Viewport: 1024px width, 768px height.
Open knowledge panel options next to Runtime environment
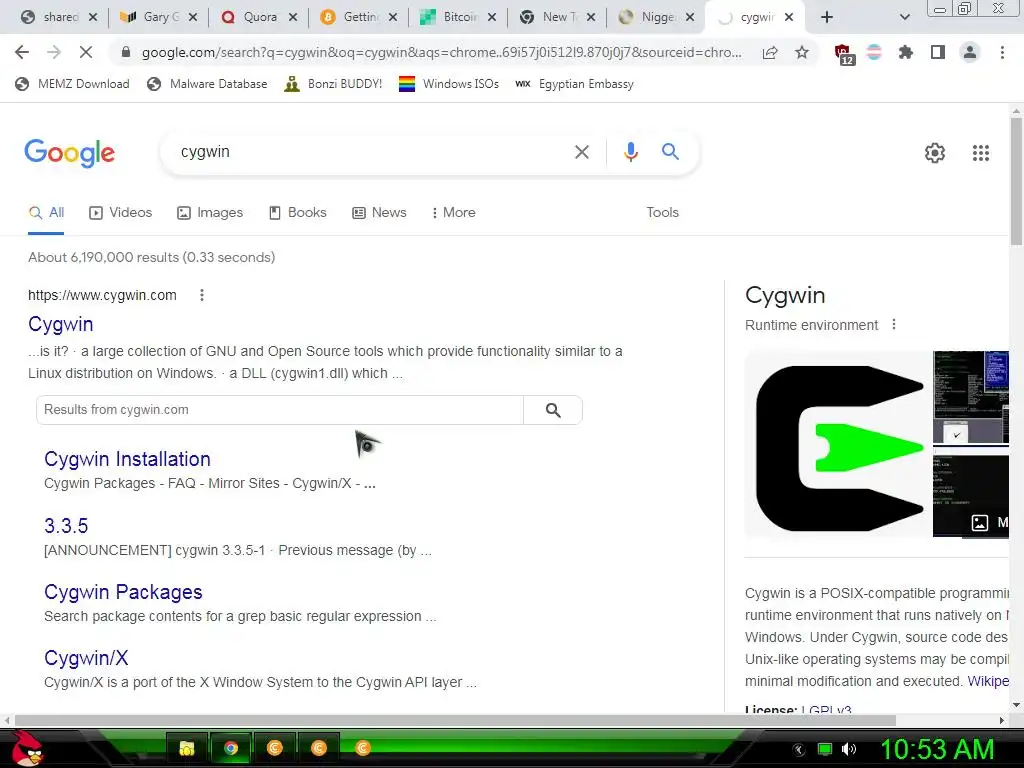pos(893,325)
